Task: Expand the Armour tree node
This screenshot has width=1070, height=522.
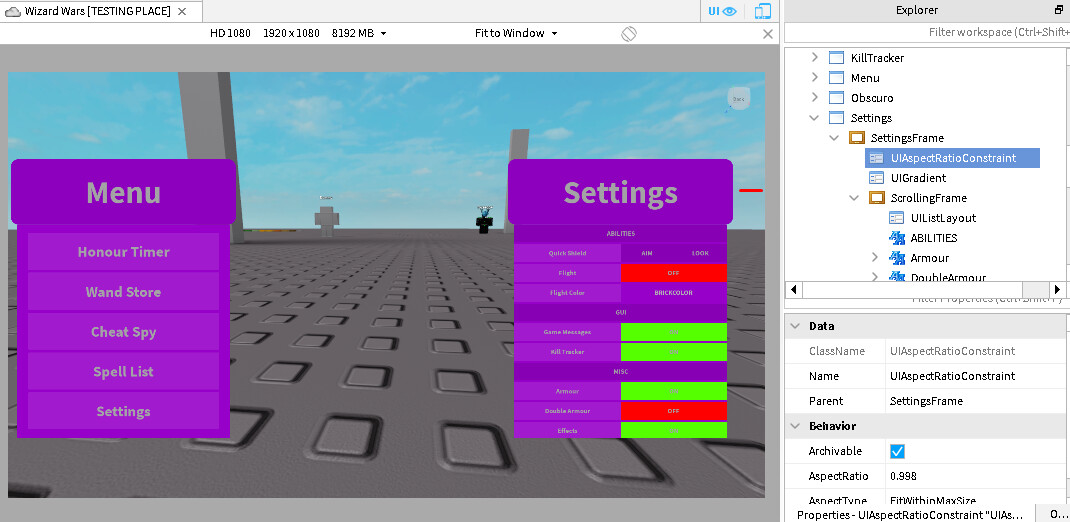Action: click(x=874, y=258)
